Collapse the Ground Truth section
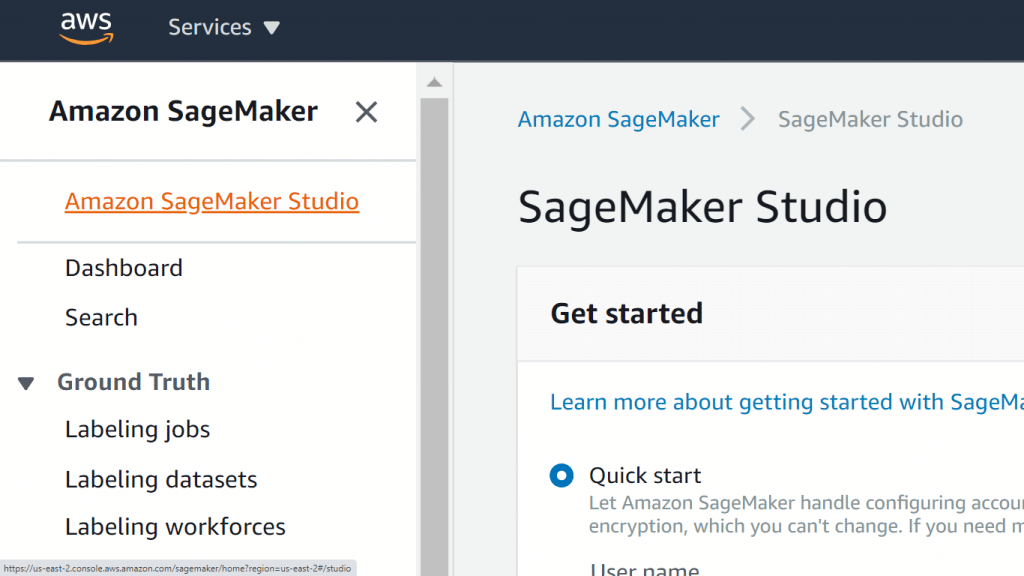Viewport: 1024px width, 576px height. pos(25,383)
